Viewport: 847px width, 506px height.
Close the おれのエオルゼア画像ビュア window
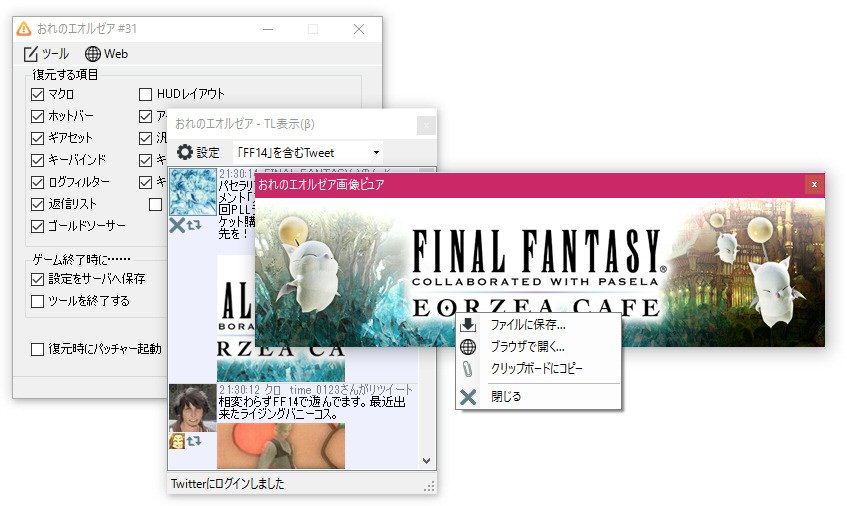click(x=814, y=185)
